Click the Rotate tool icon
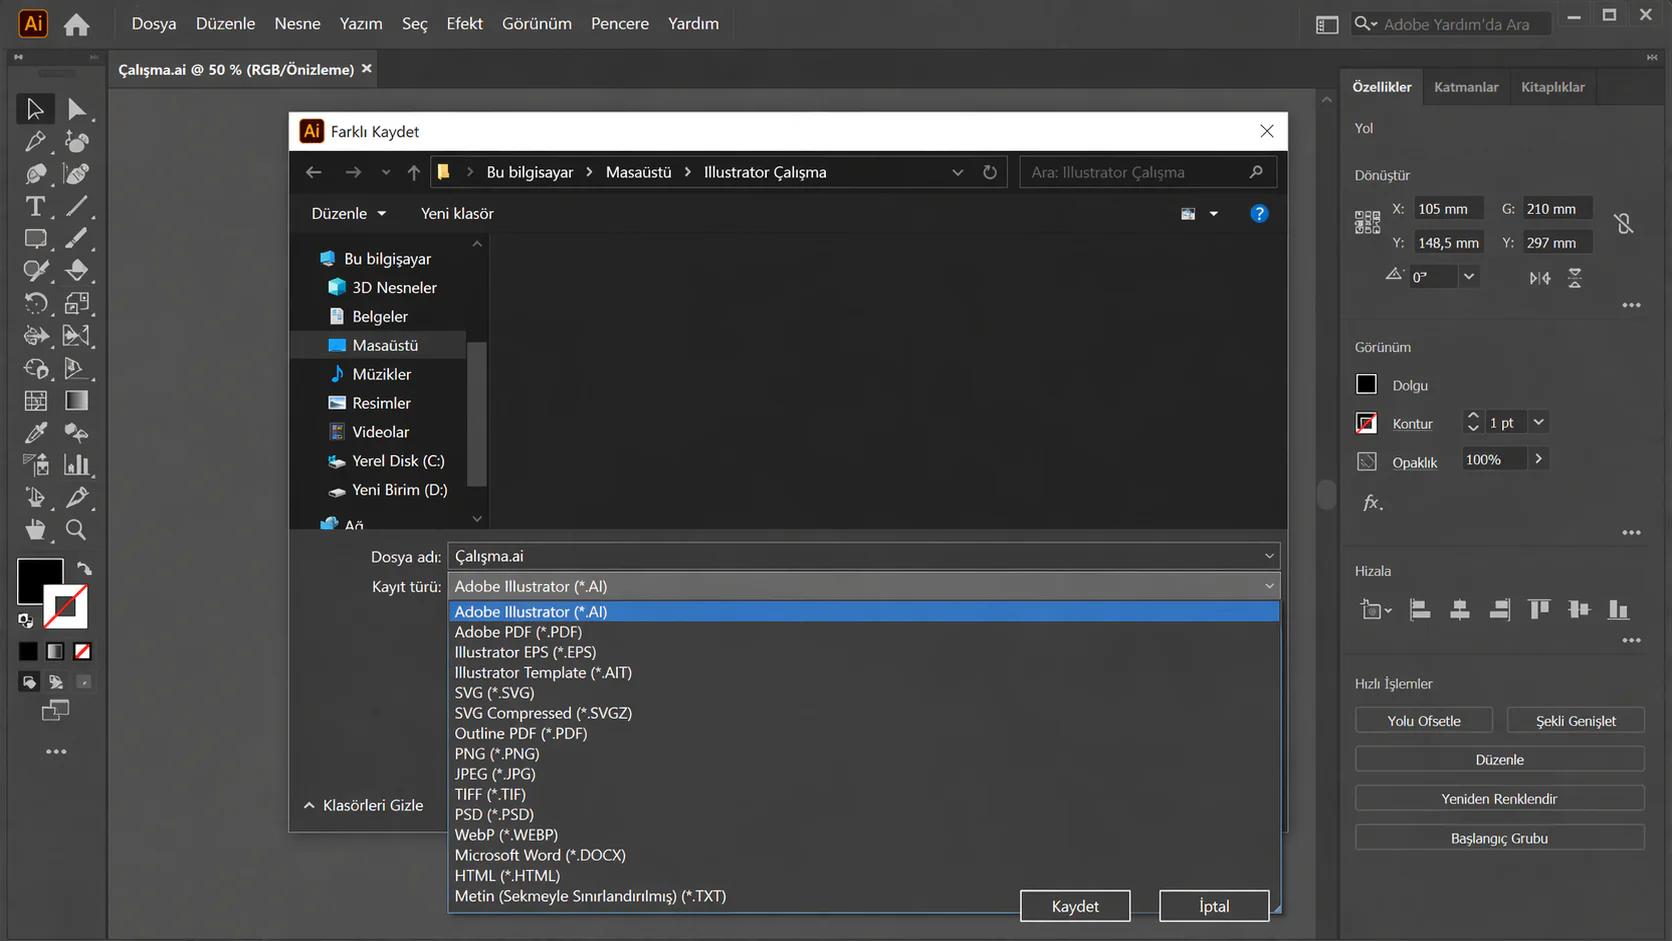Screen dimensions: 1672x941 point(35,303)
